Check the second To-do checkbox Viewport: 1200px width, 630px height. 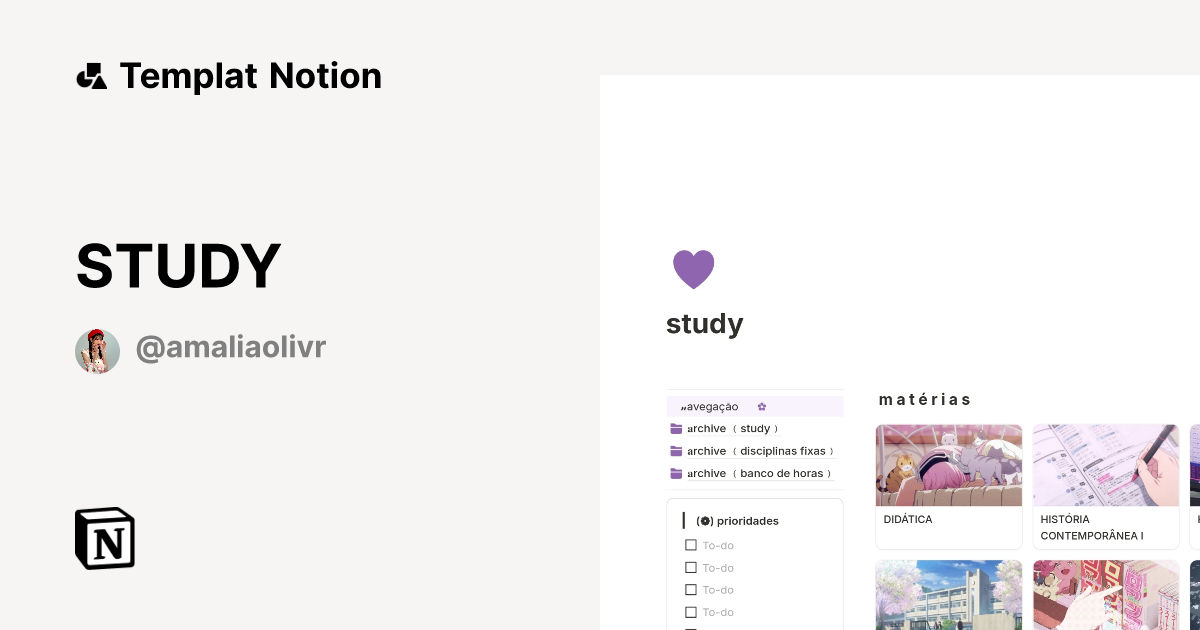(x=691, y=567)
